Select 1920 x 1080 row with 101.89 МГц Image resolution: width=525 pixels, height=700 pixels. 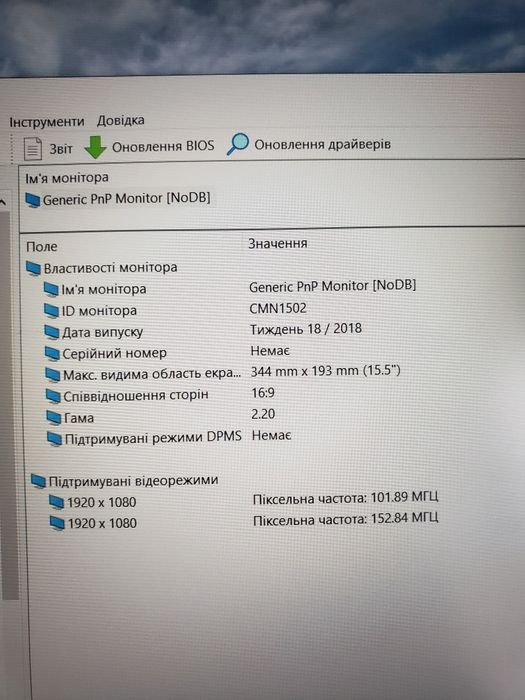click(244, 500)
